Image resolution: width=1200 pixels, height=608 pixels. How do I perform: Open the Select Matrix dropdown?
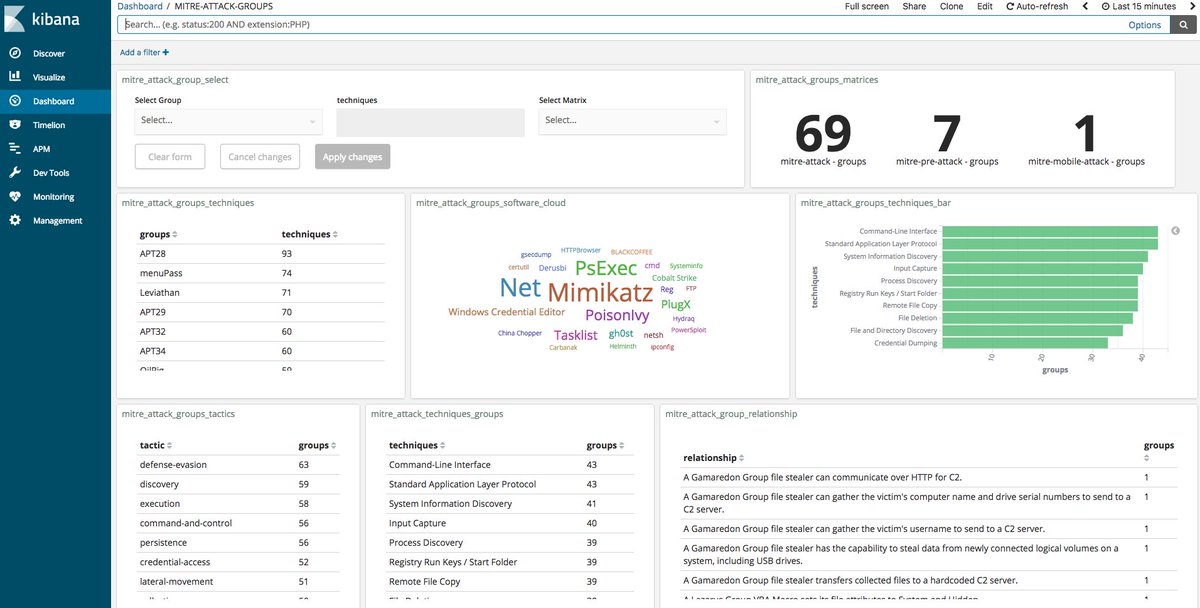[632, 121]
